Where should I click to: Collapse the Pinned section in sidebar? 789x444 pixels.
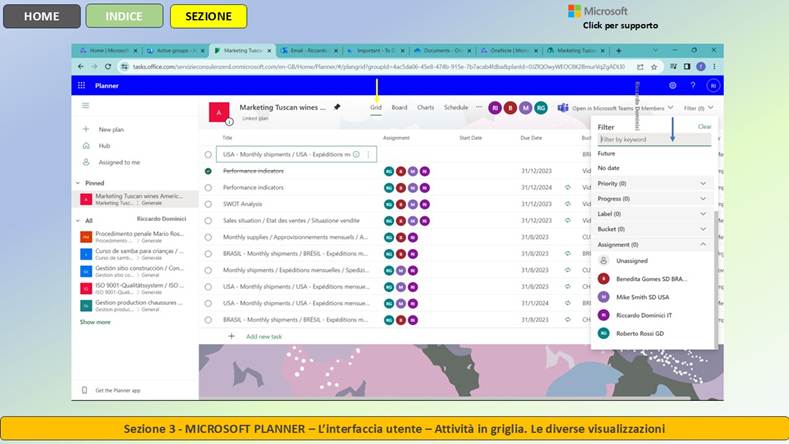pos(78,183)
